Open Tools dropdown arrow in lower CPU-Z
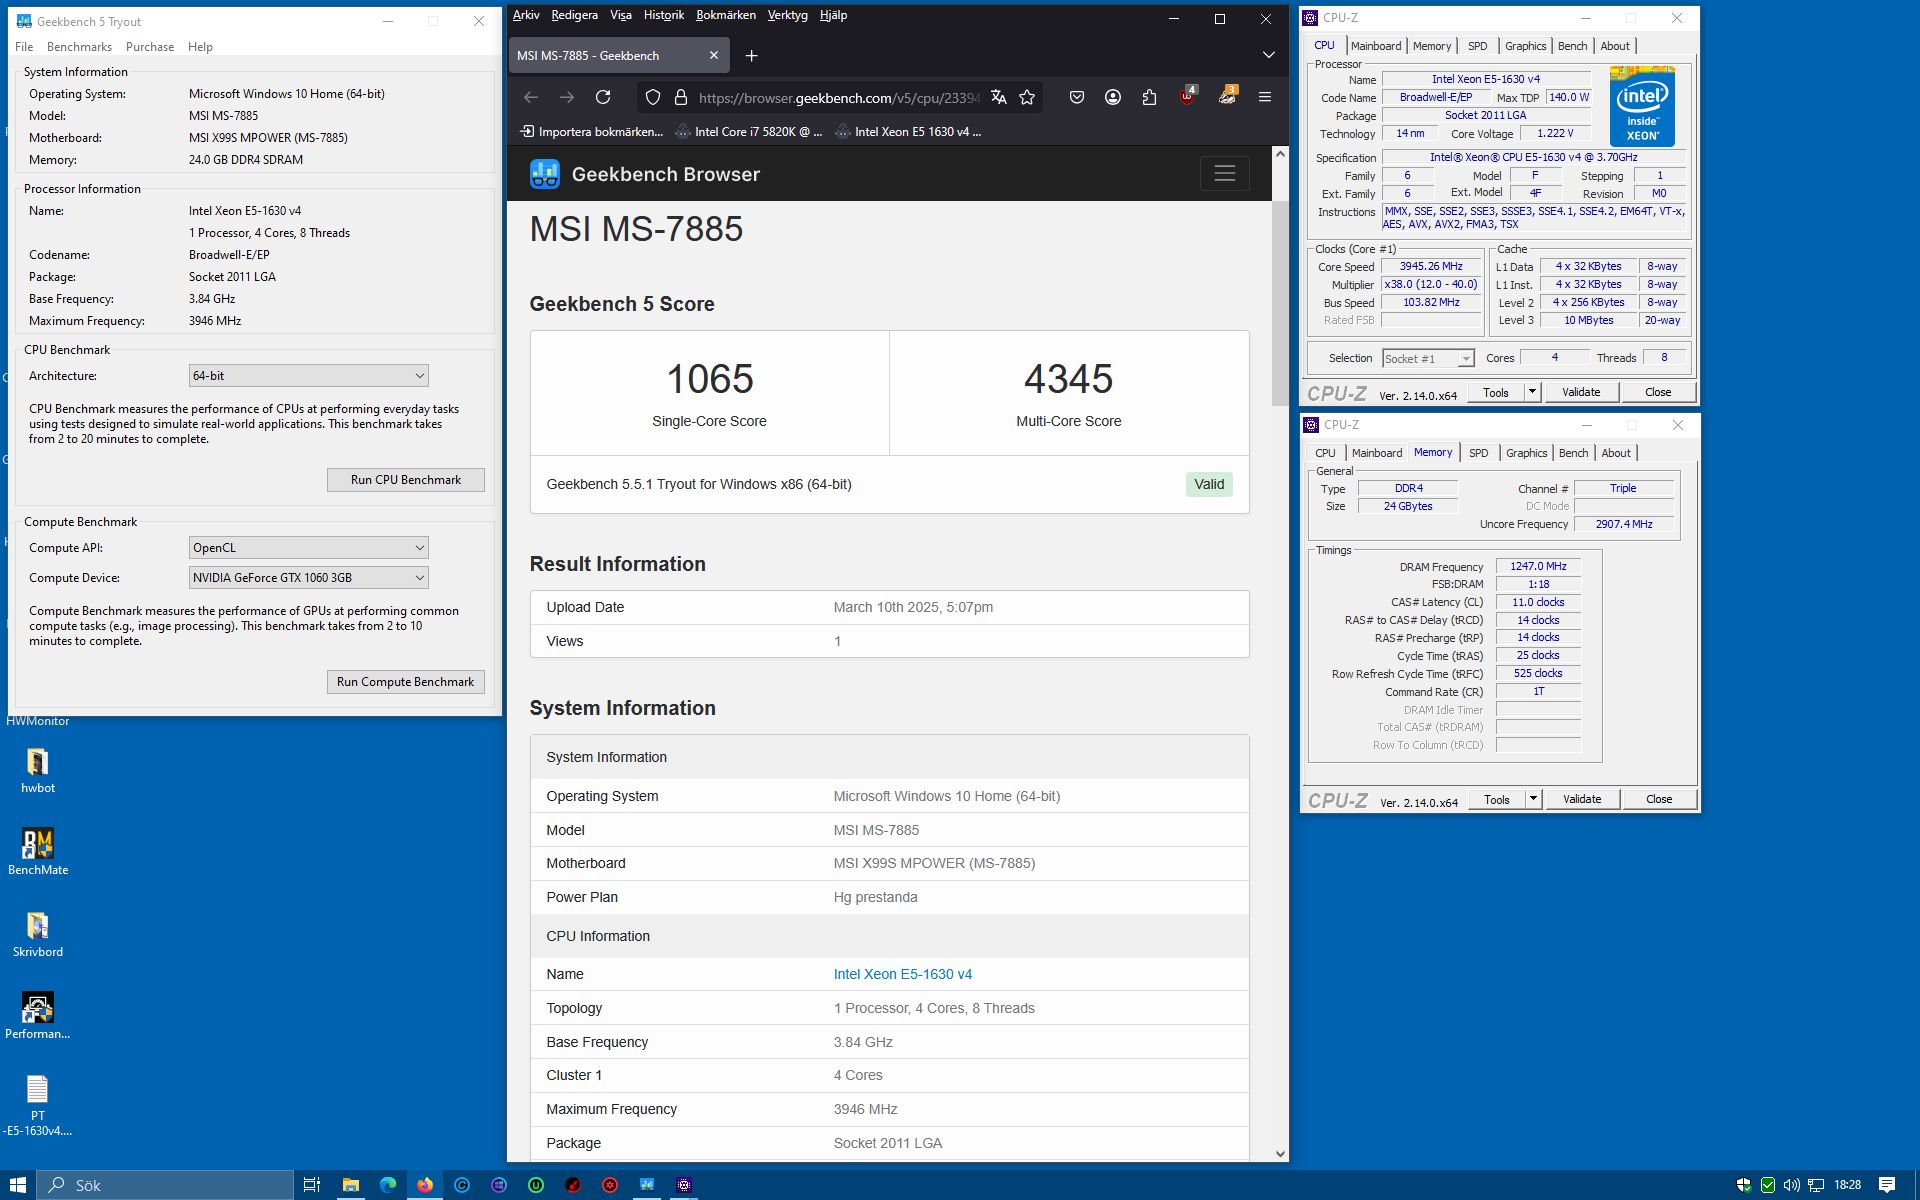The image size is (1920, 1200). click(x=1533, y=799)
